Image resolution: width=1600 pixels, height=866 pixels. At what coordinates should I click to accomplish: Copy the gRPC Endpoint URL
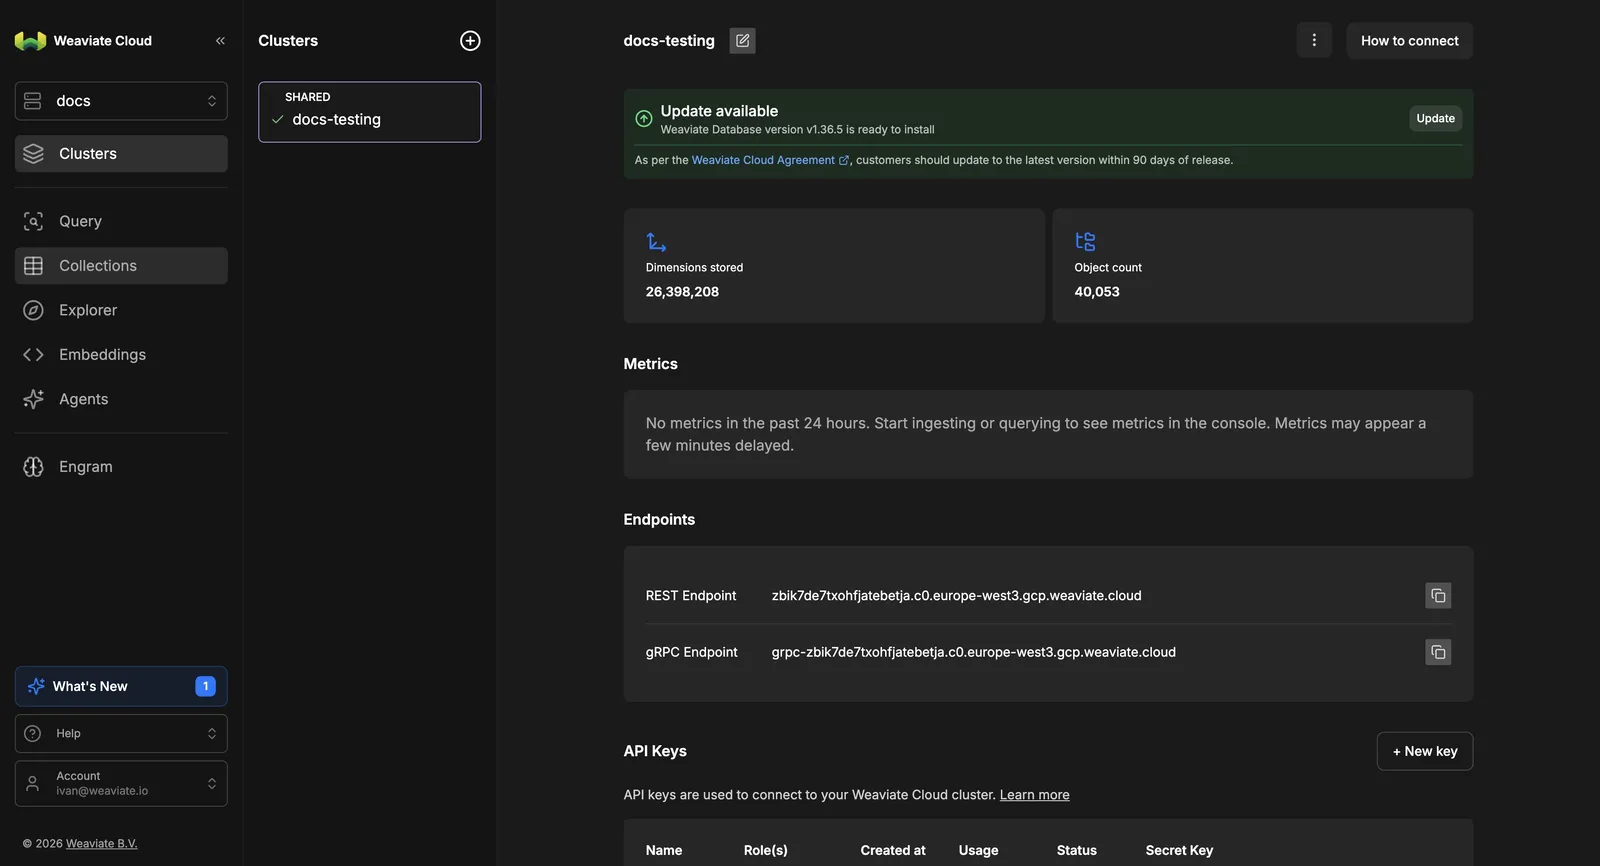(x=1438, y=652)
